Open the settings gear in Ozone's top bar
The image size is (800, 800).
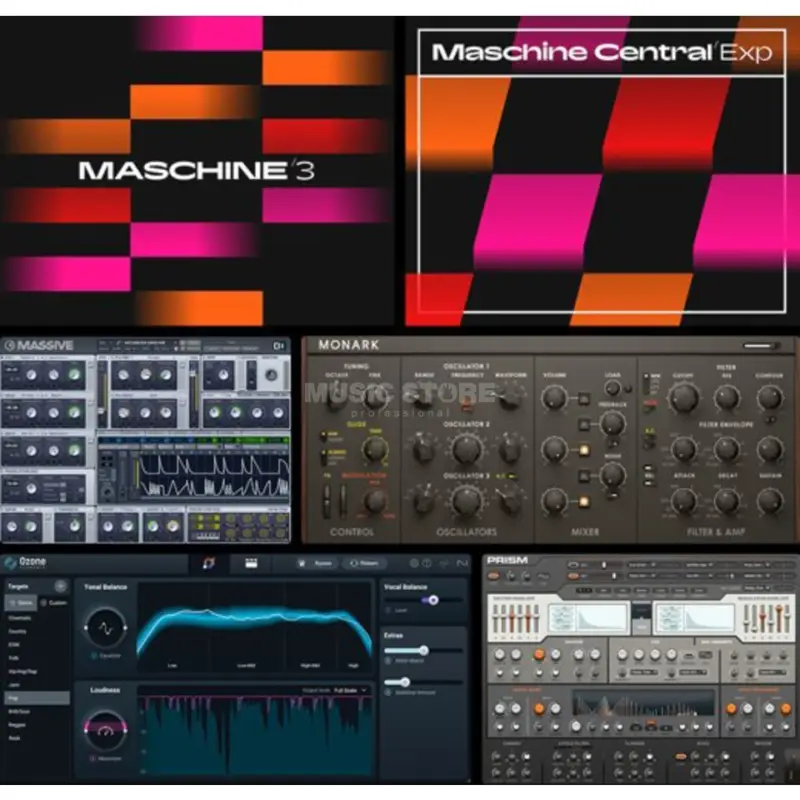tap(412, 562)
